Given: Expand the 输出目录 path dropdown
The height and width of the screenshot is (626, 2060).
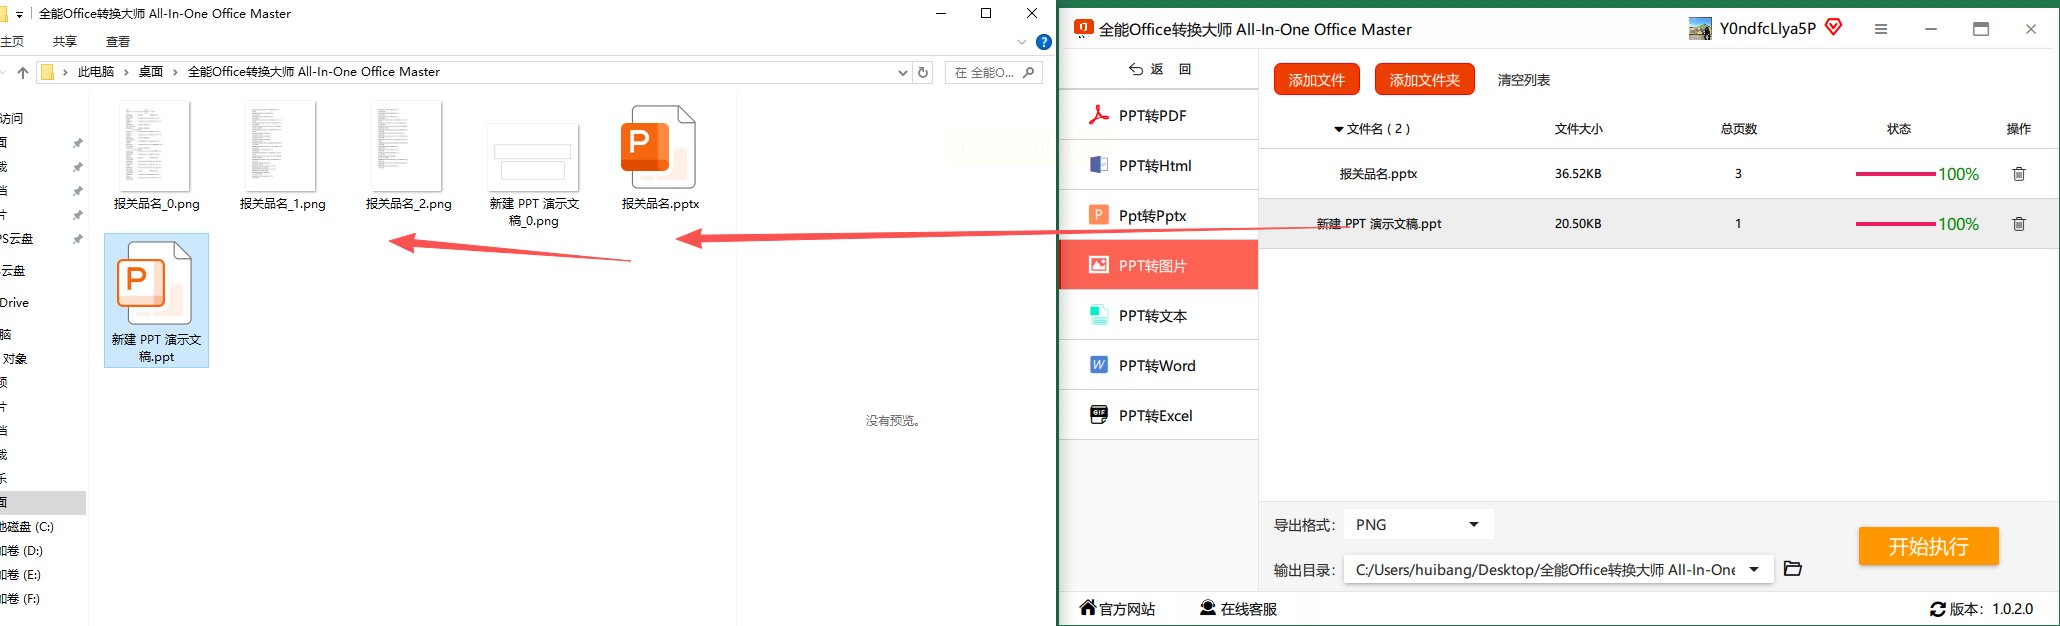Looking at the screenshot, I should pos(1754,570).
